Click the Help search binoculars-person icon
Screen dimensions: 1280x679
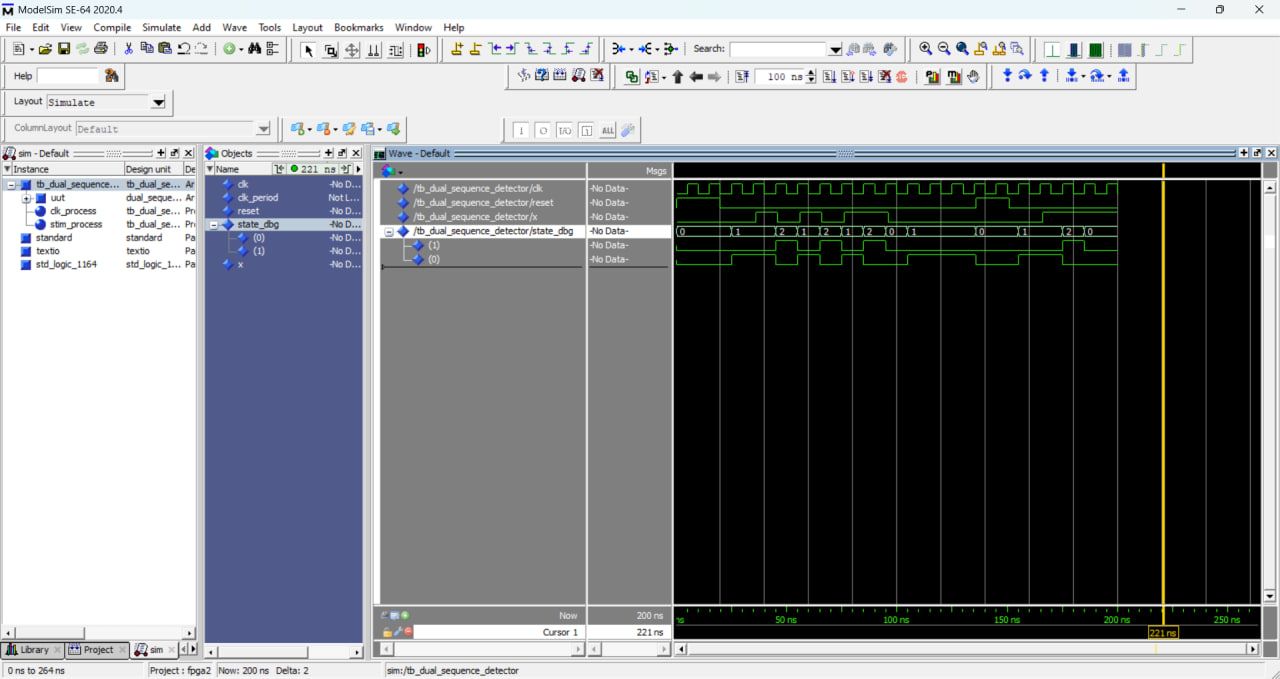[111, 76]
